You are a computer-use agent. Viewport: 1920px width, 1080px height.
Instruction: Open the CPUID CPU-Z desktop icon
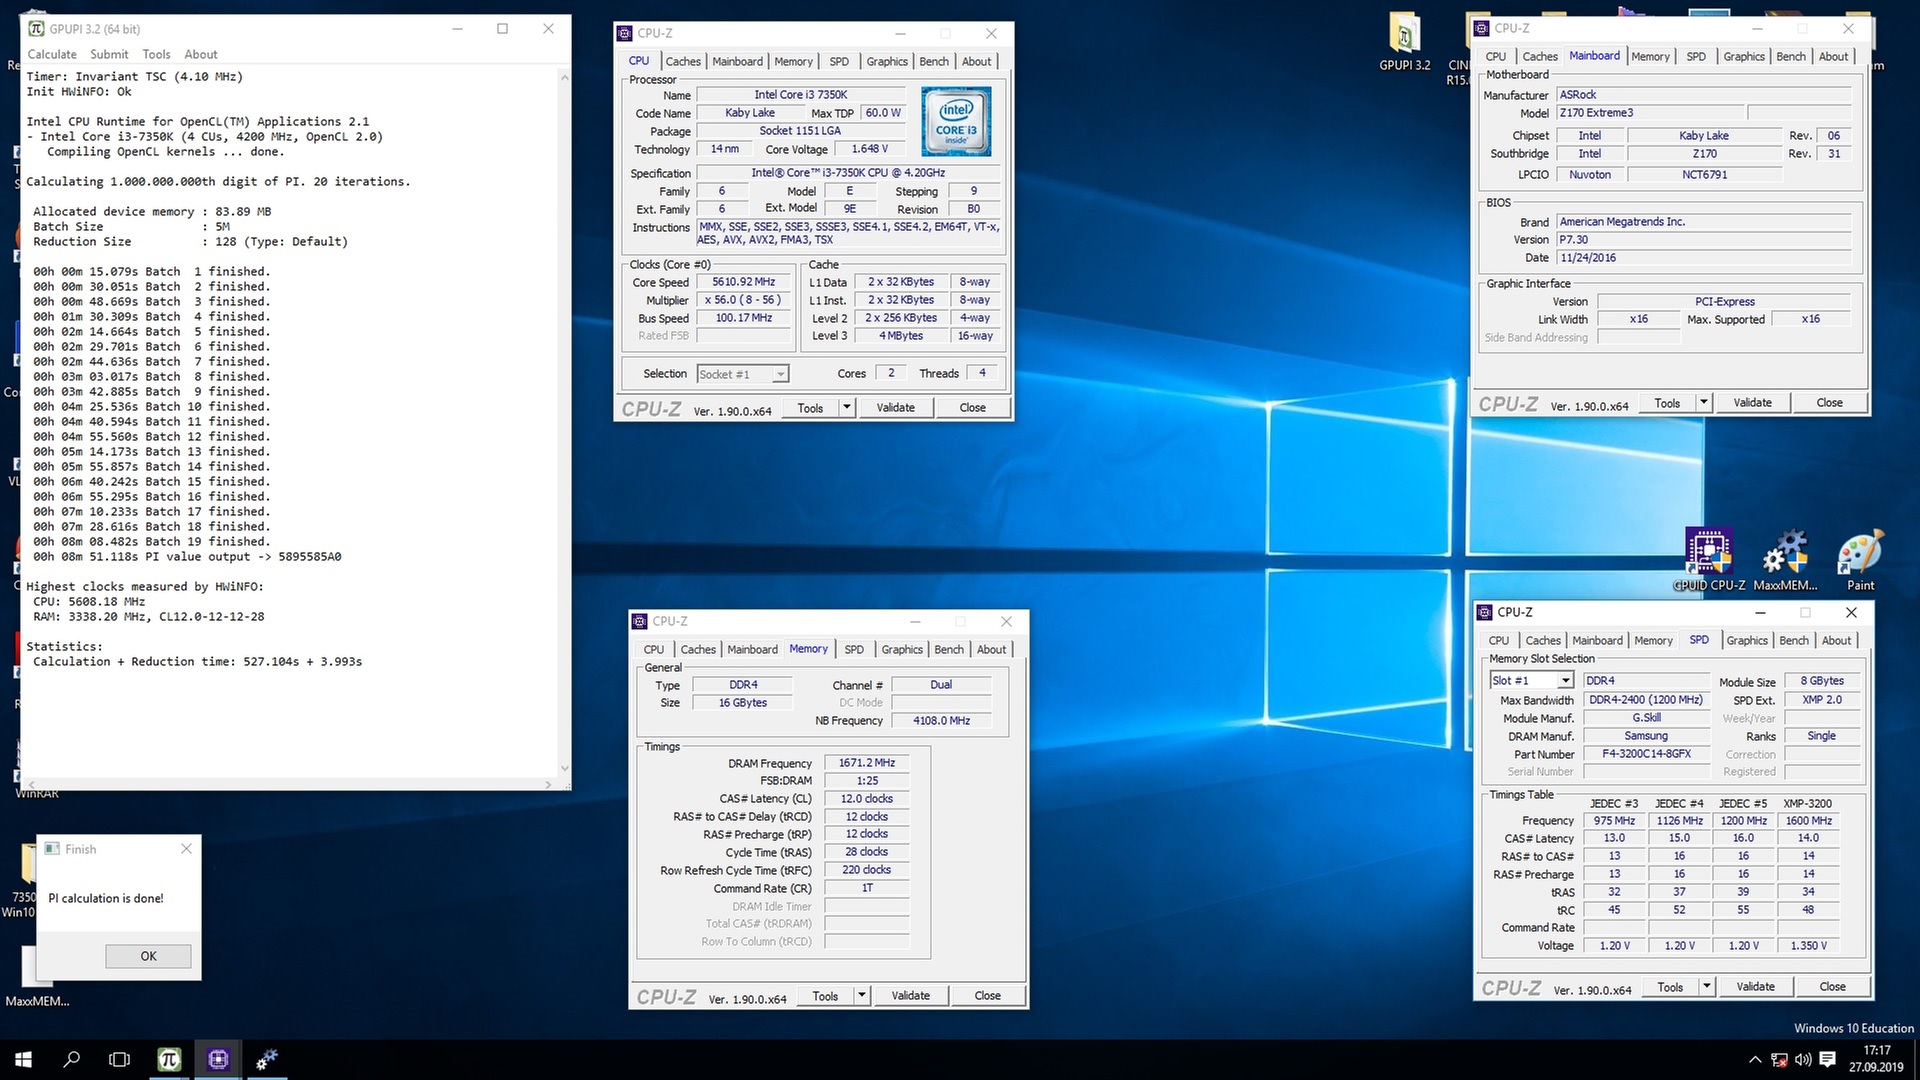point(1709,560)
